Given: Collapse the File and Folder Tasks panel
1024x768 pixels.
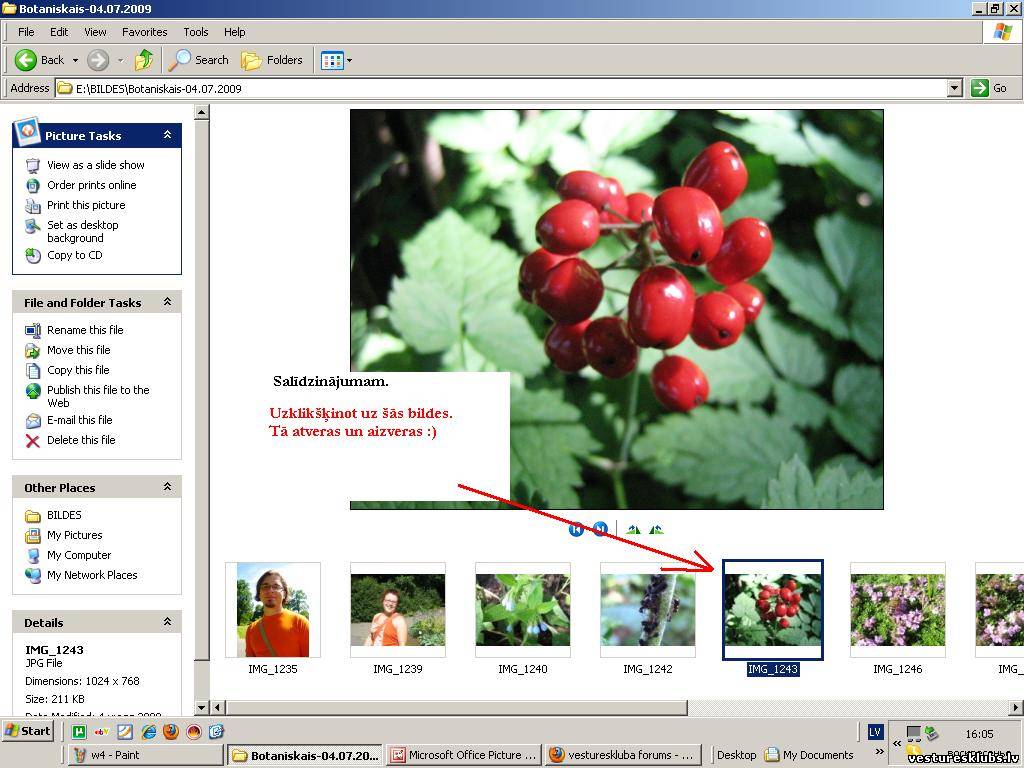Looking at the screenshot, I should tap(167, 302).
